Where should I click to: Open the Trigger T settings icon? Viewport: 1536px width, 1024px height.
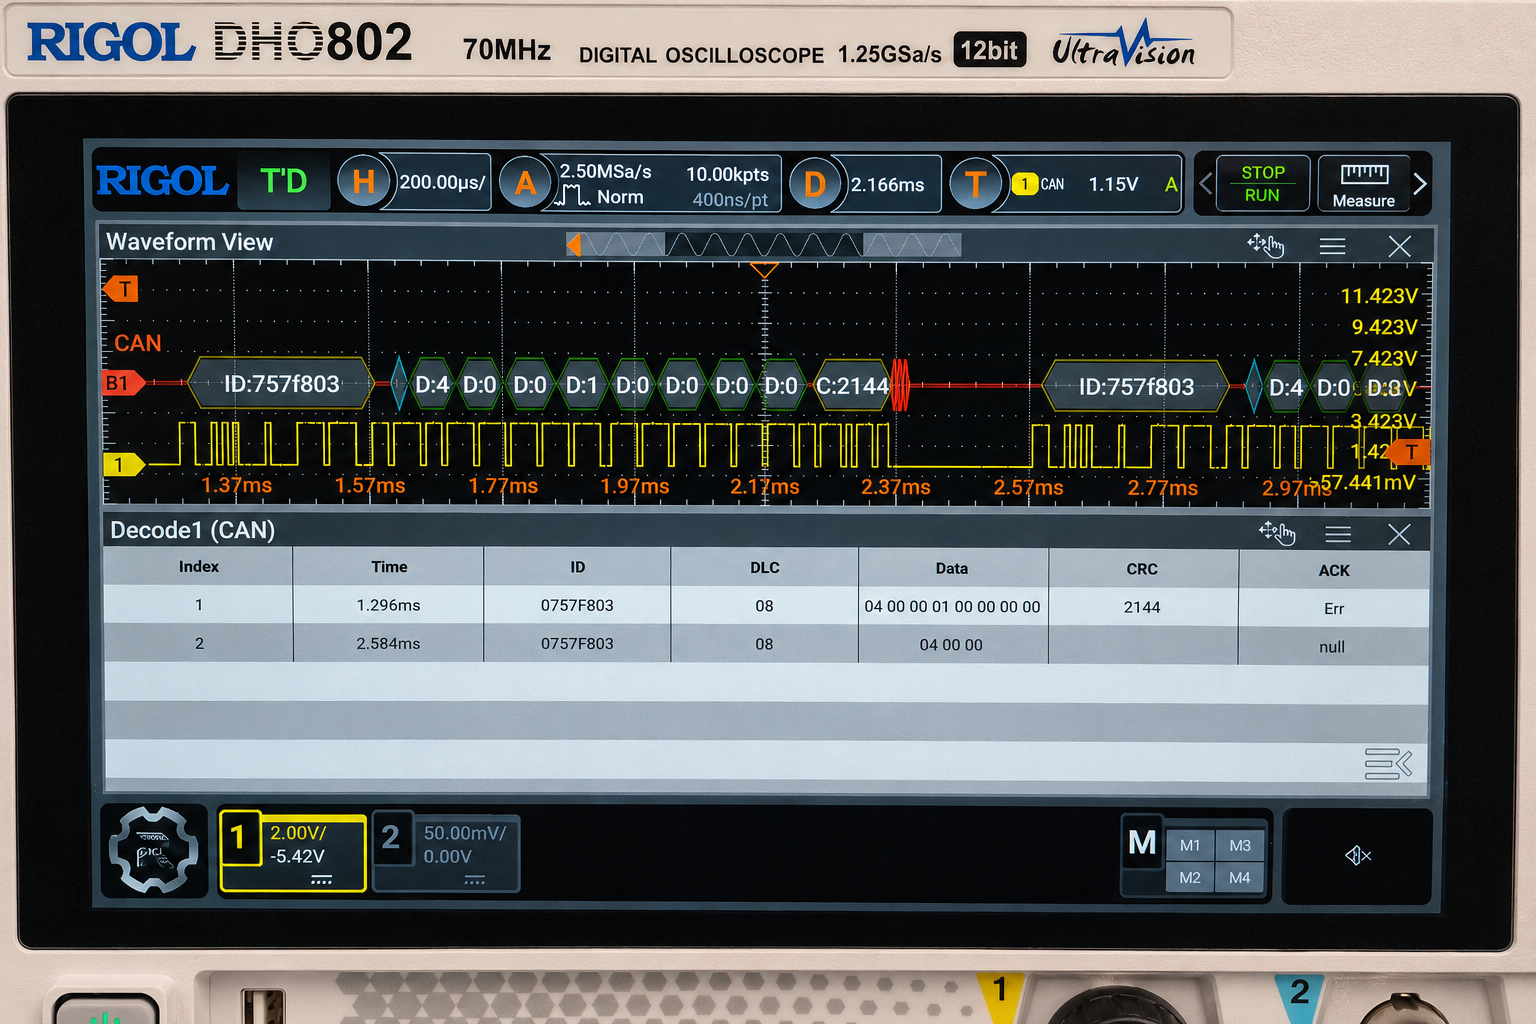tap(975, 184)
